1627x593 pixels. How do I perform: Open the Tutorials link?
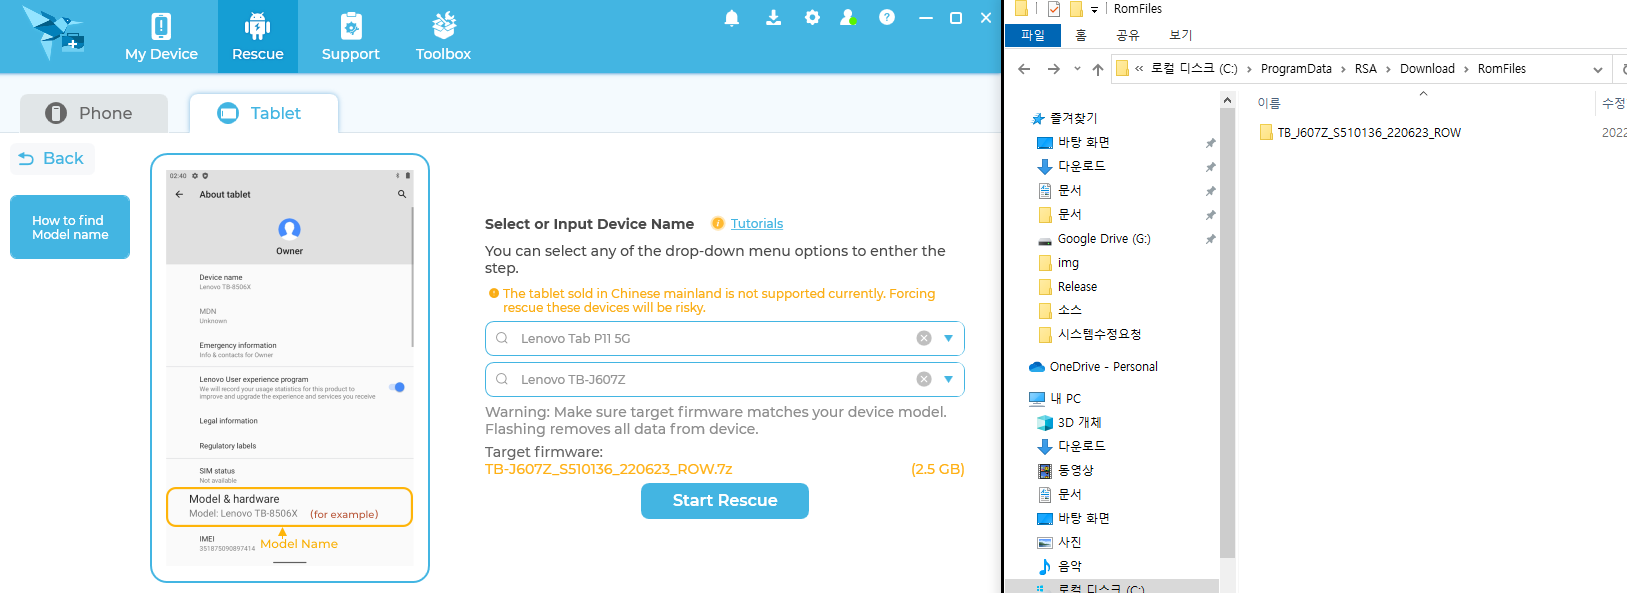(757, 224)
